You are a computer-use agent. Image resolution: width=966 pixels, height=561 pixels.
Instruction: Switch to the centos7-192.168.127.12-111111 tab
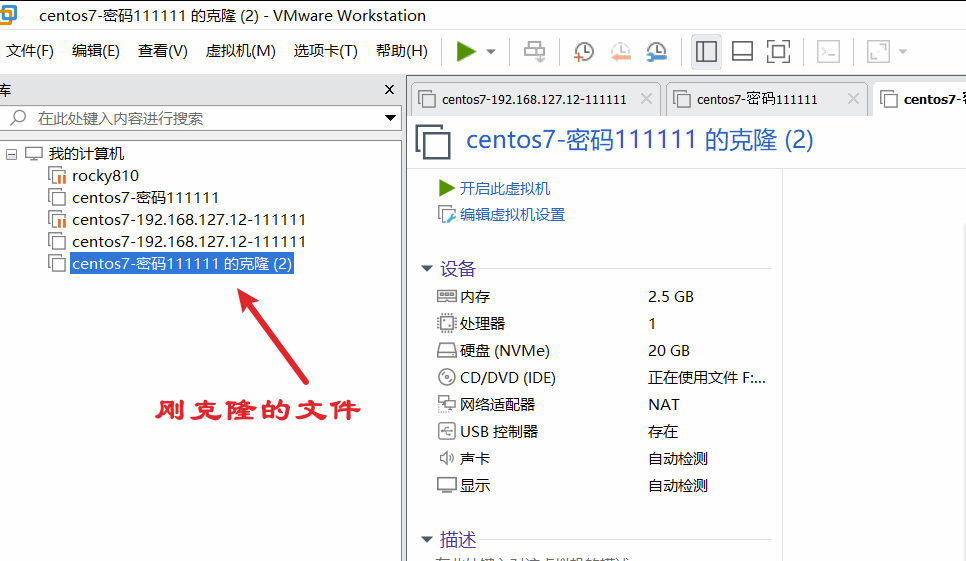[534, 99]
